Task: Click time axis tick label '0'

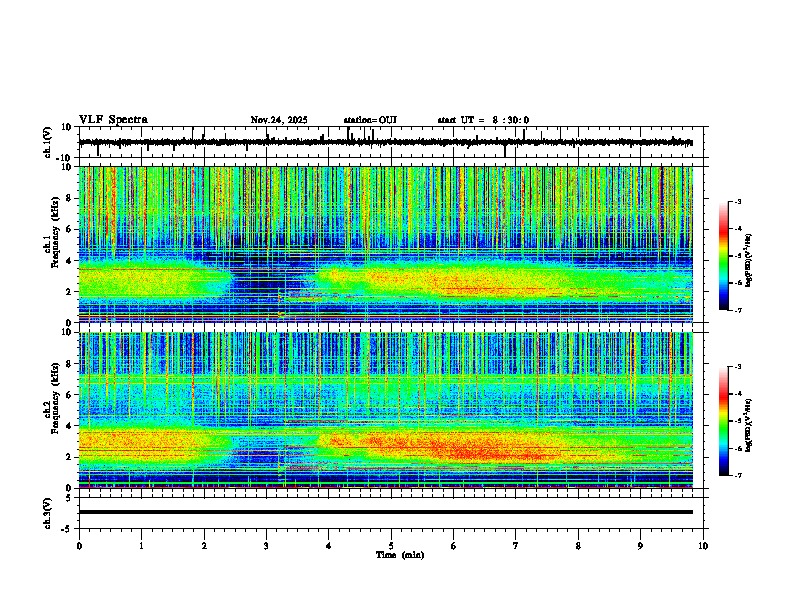Action: coord(79,546)
